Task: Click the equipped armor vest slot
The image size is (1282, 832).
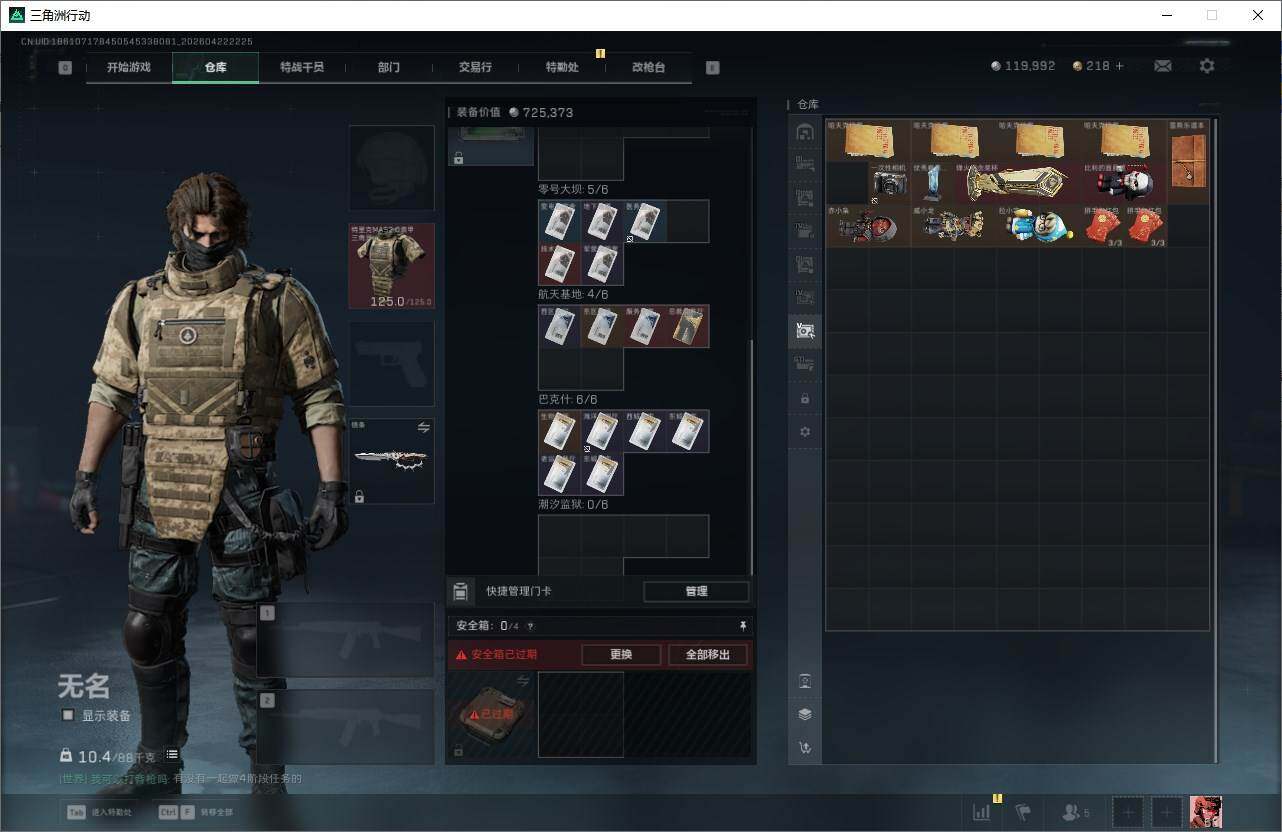Action: [391, 266]
